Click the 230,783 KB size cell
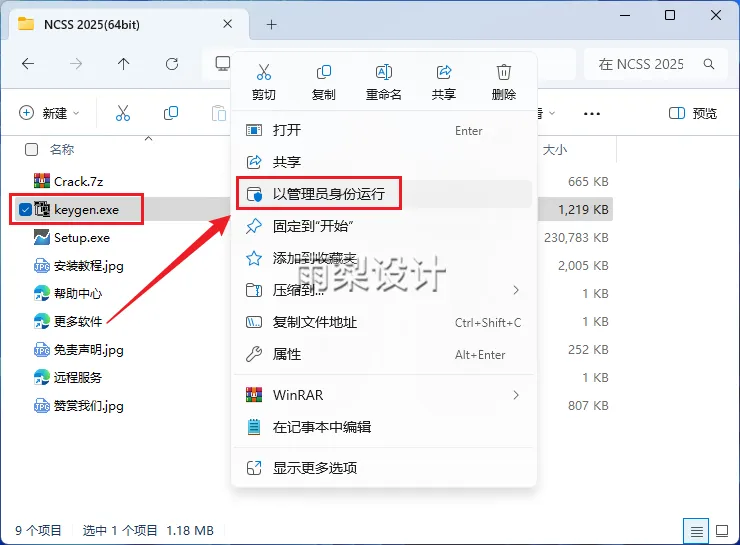Image resolution: width=740 pixels, height=545 pixels. pos(576,237)
